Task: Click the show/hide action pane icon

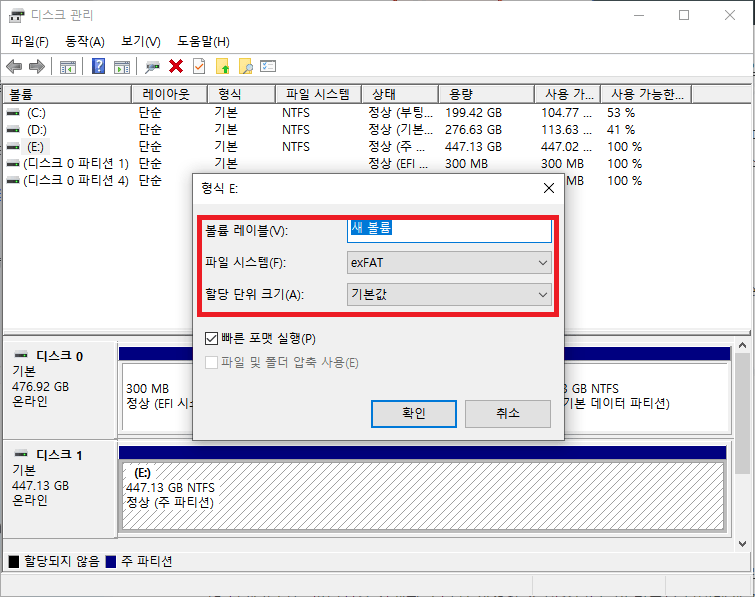Action: click(122, 67)
